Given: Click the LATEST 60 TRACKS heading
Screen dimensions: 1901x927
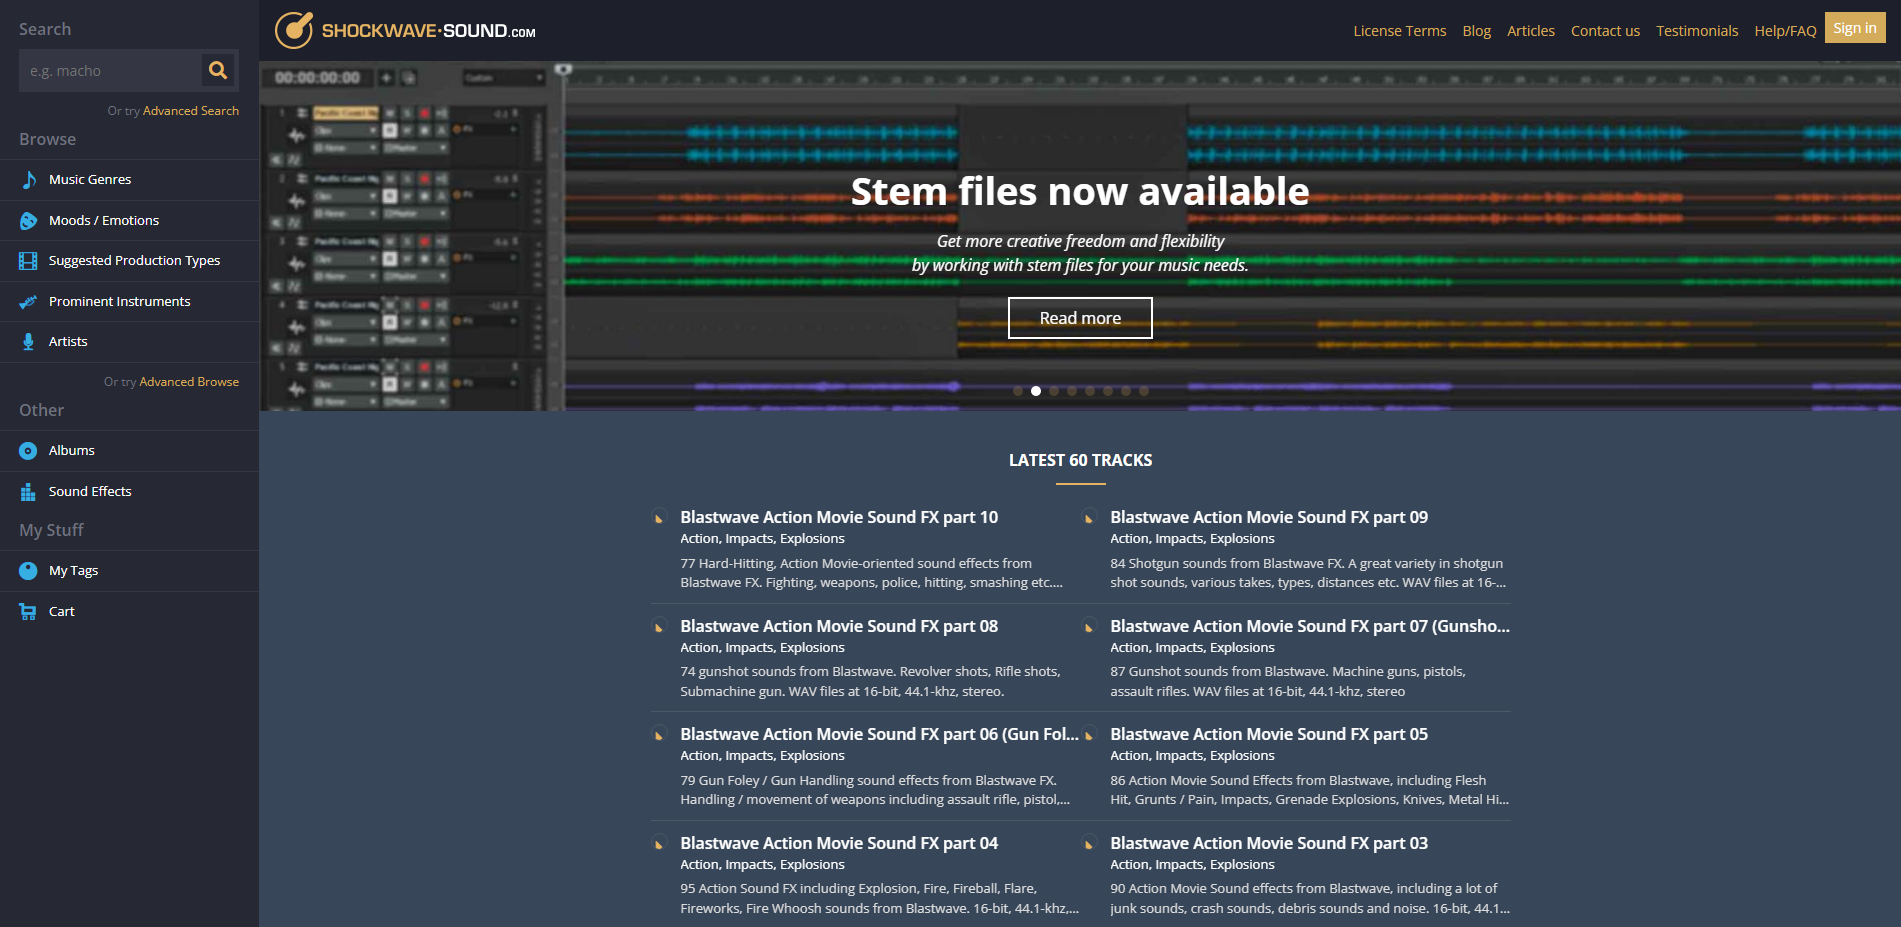Looking at the screenshot, I should click(1080, 460).
